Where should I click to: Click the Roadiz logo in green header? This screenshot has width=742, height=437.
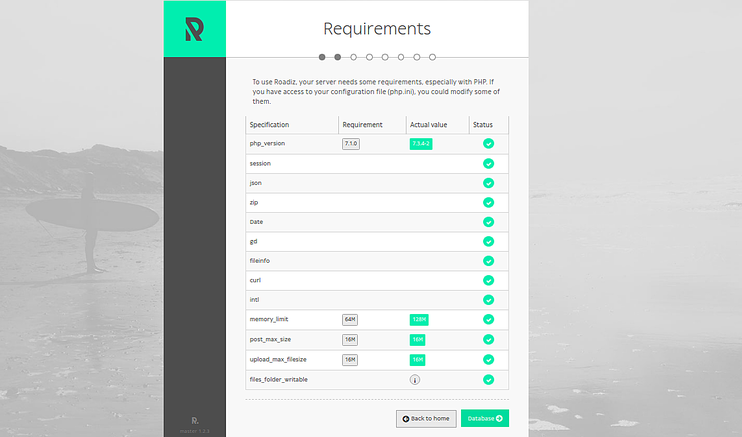(x=195, y=29)
